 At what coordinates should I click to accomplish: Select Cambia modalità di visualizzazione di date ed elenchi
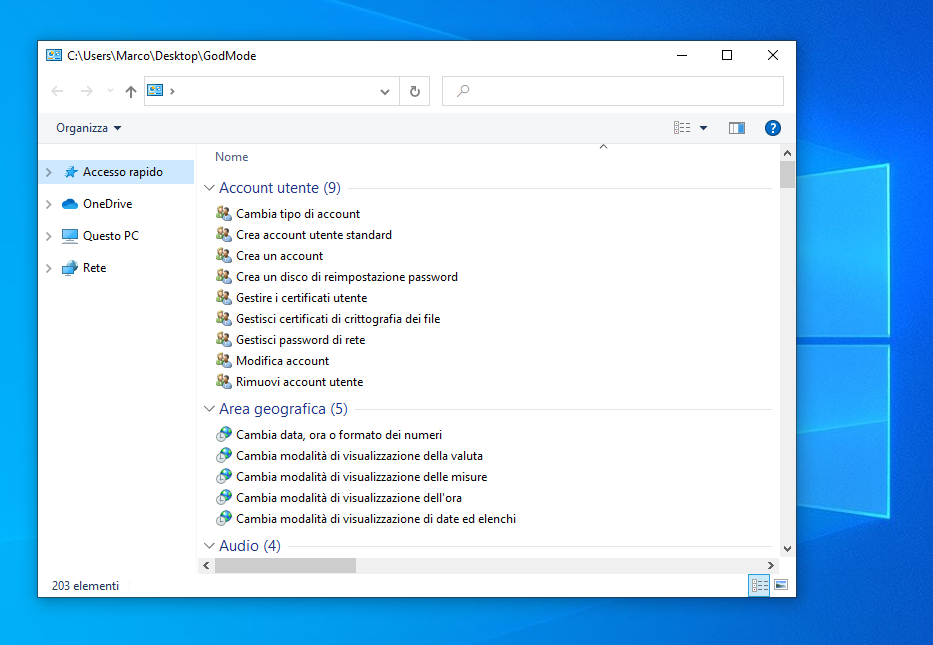coord(376,519)
